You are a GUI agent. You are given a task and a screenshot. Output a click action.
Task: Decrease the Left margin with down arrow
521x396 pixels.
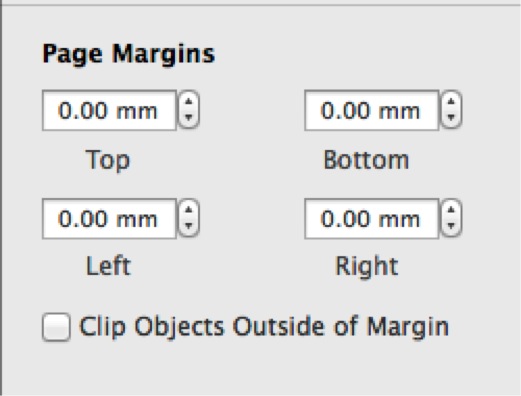[x=189, y=226]
